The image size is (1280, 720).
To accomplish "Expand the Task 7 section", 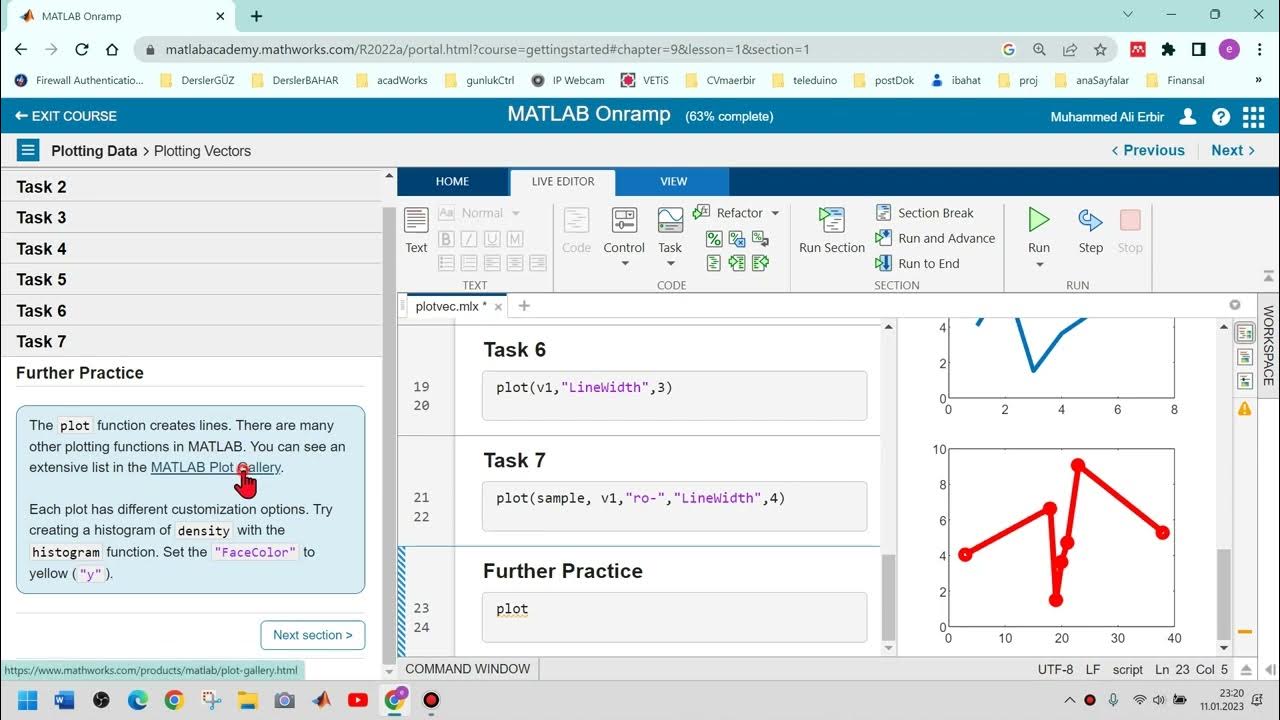I will (191, 341).
